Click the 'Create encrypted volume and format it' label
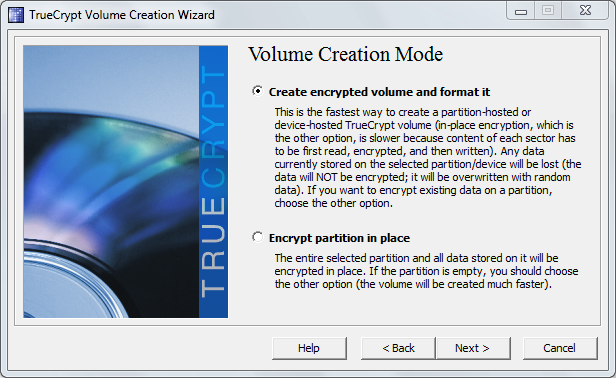This screenshot has width=616, height=378. 379,92
